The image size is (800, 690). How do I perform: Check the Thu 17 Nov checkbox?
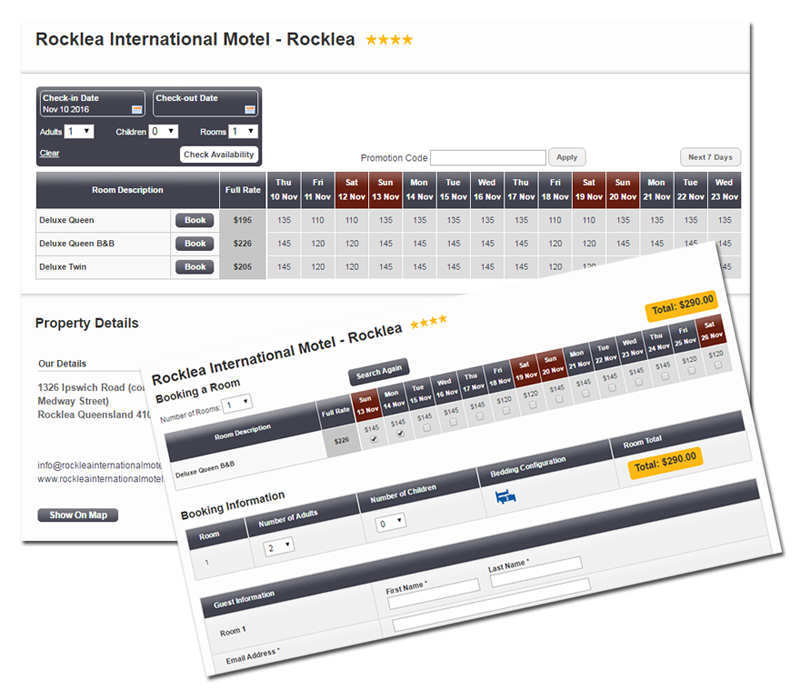[480, 416]
